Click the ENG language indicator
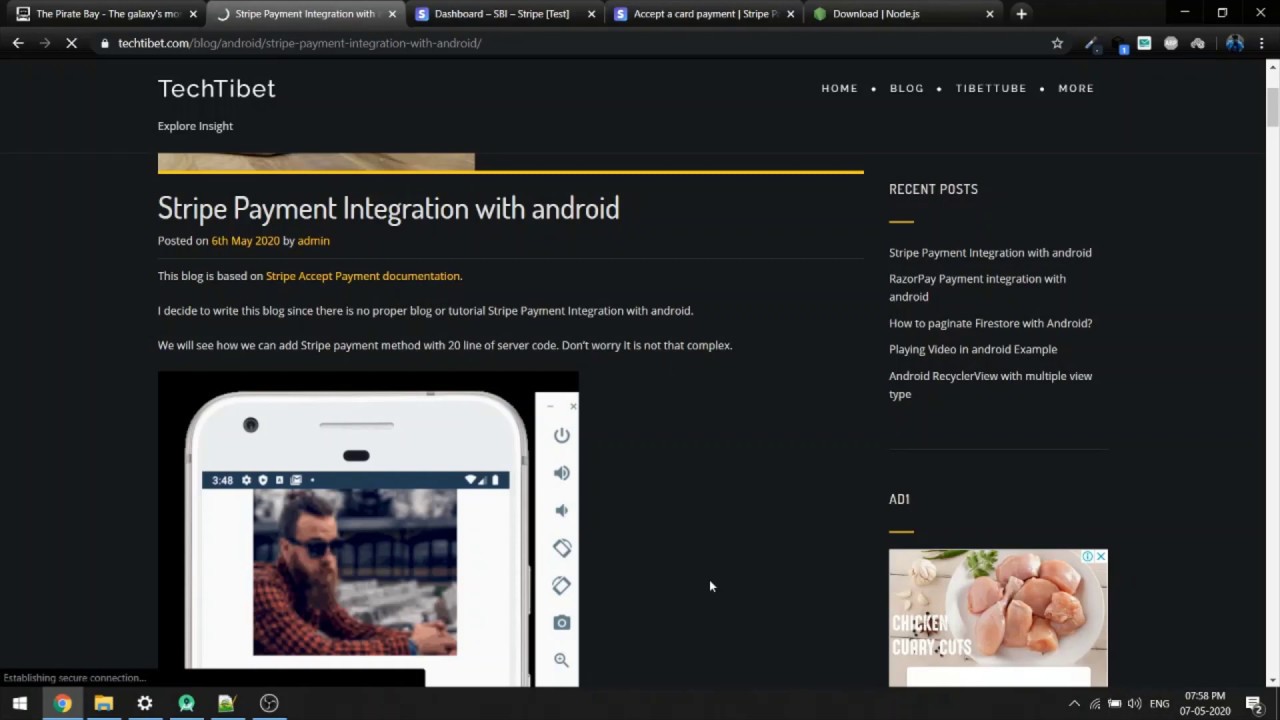Viewport: 1280px width, 720px height. (x=1159, y=704)
